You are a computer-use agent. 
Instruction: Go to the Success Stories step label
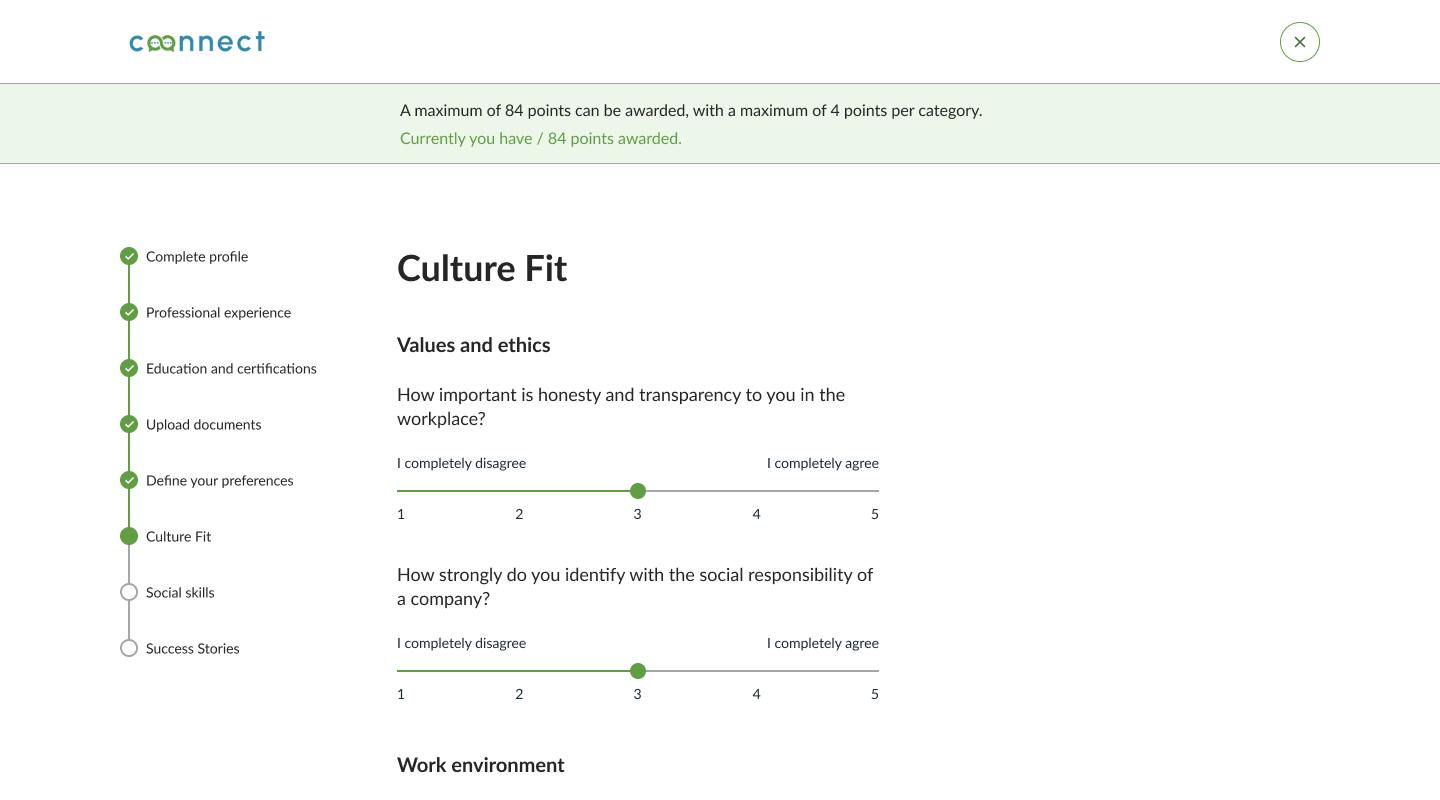coord(192,649)
